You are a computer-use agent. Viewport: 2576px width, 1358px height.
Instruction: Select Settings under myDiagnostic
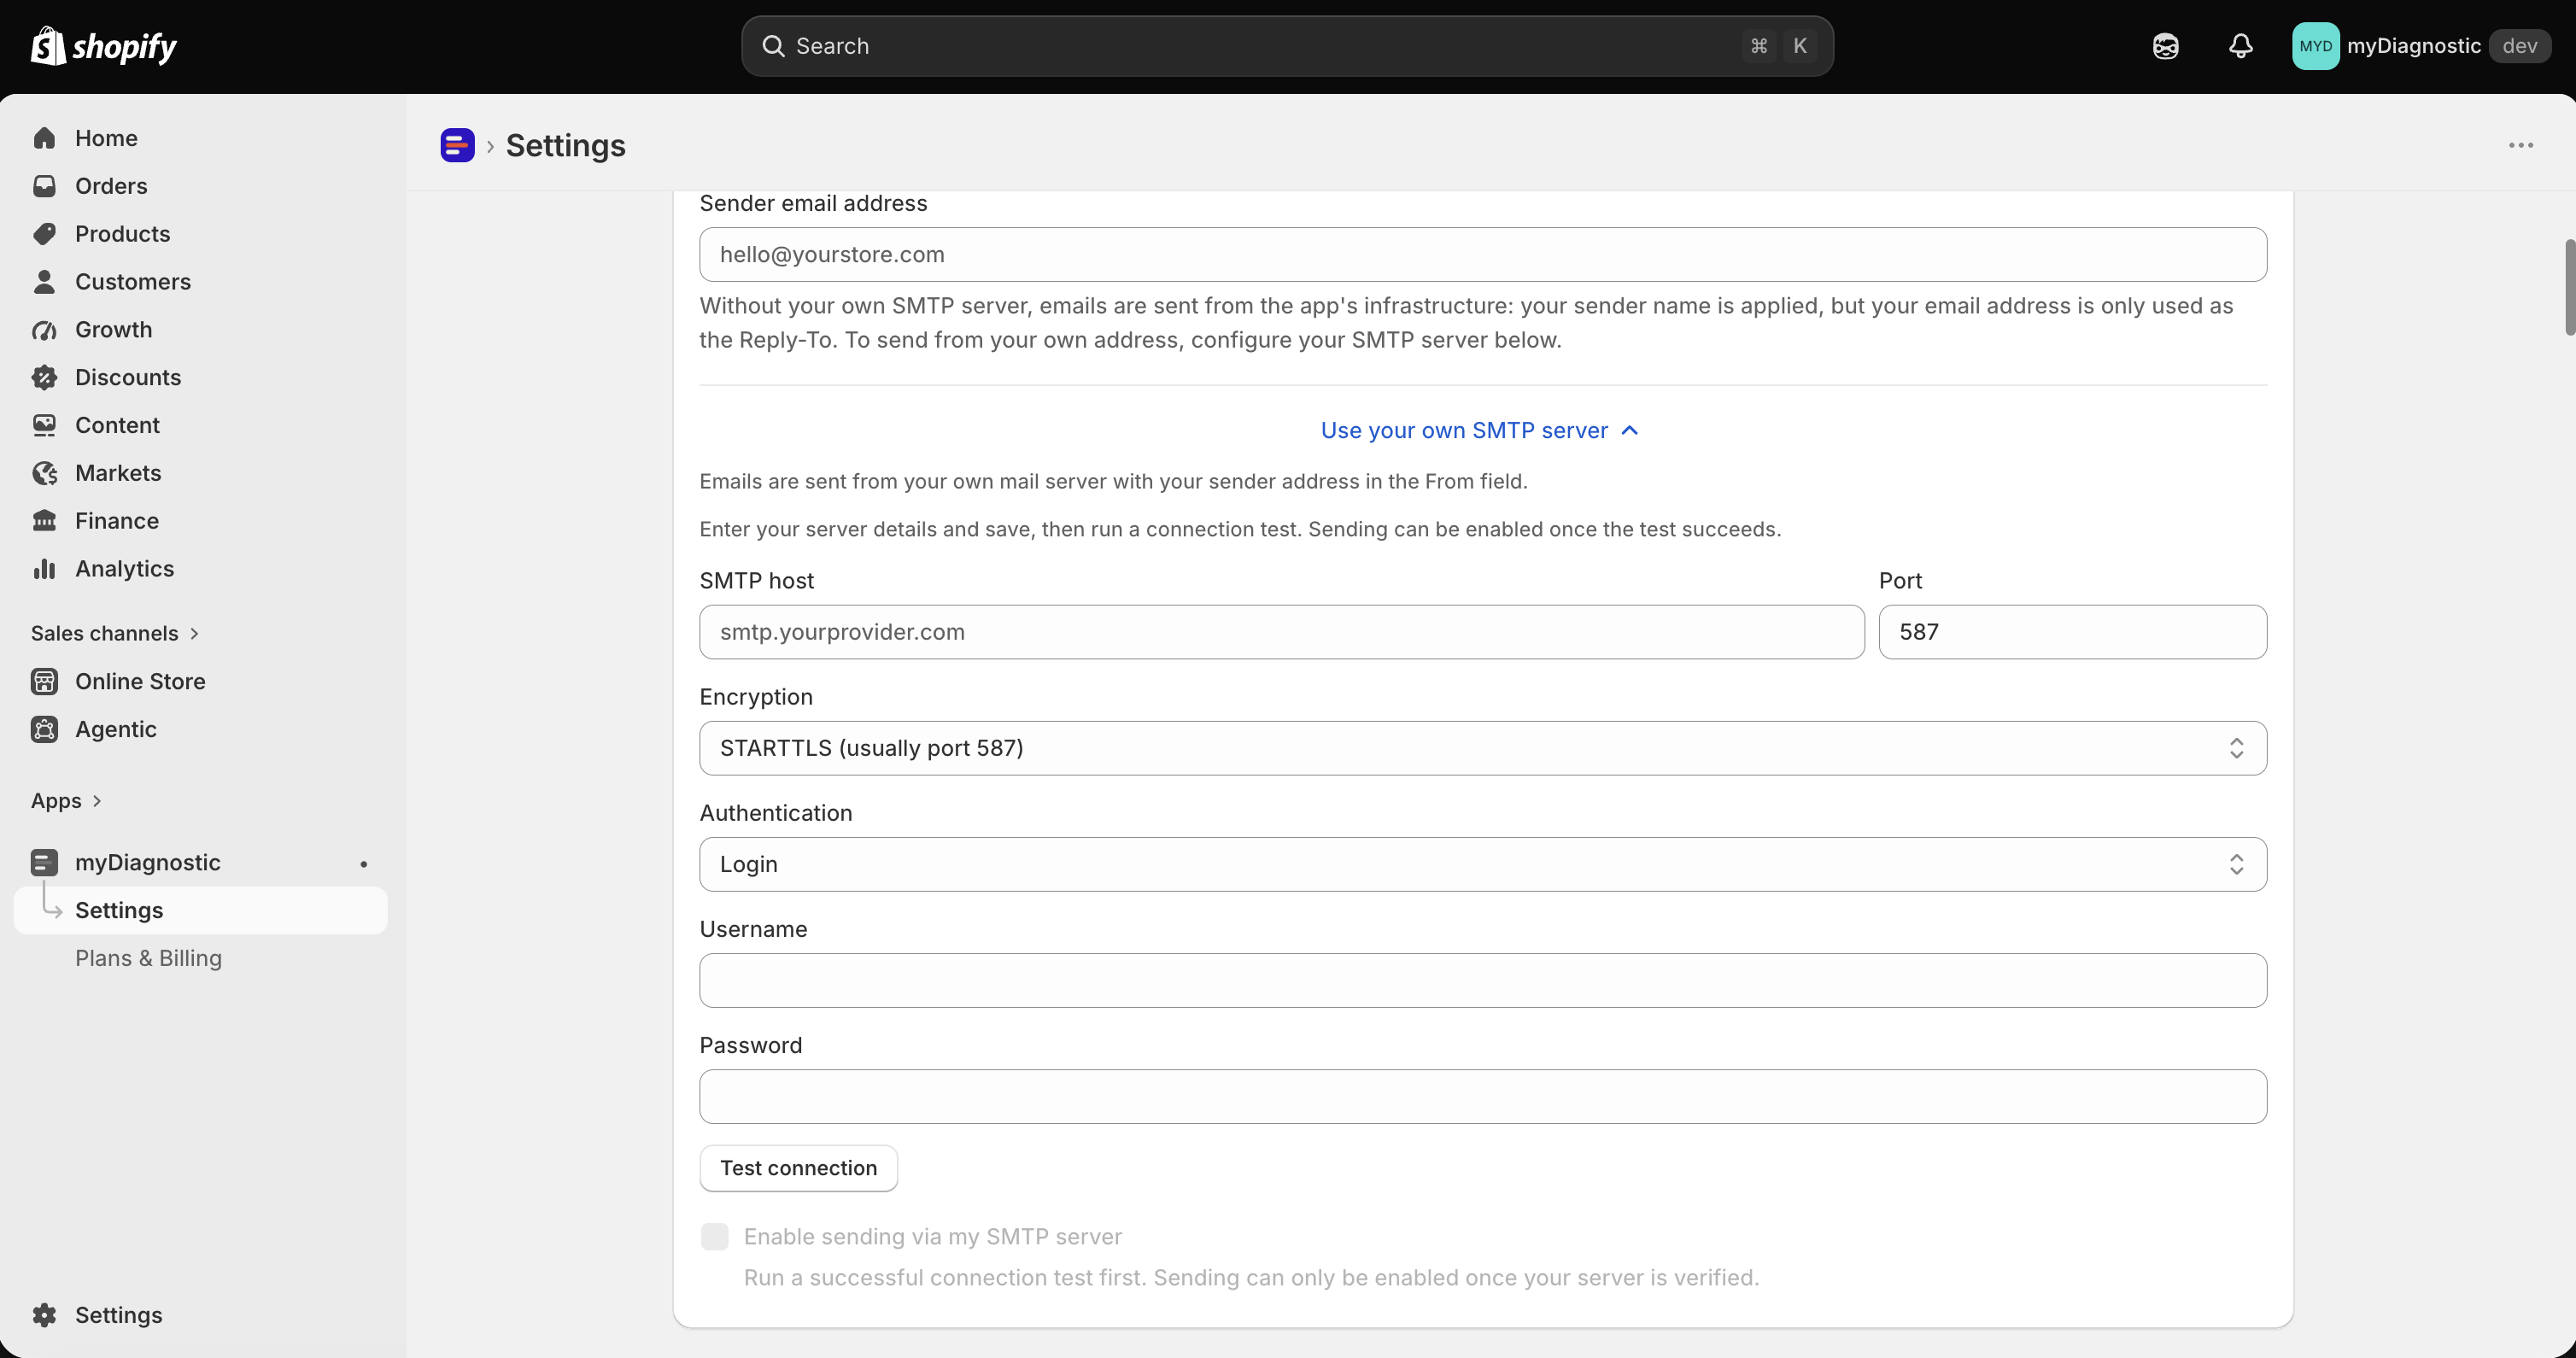(200, 910)
